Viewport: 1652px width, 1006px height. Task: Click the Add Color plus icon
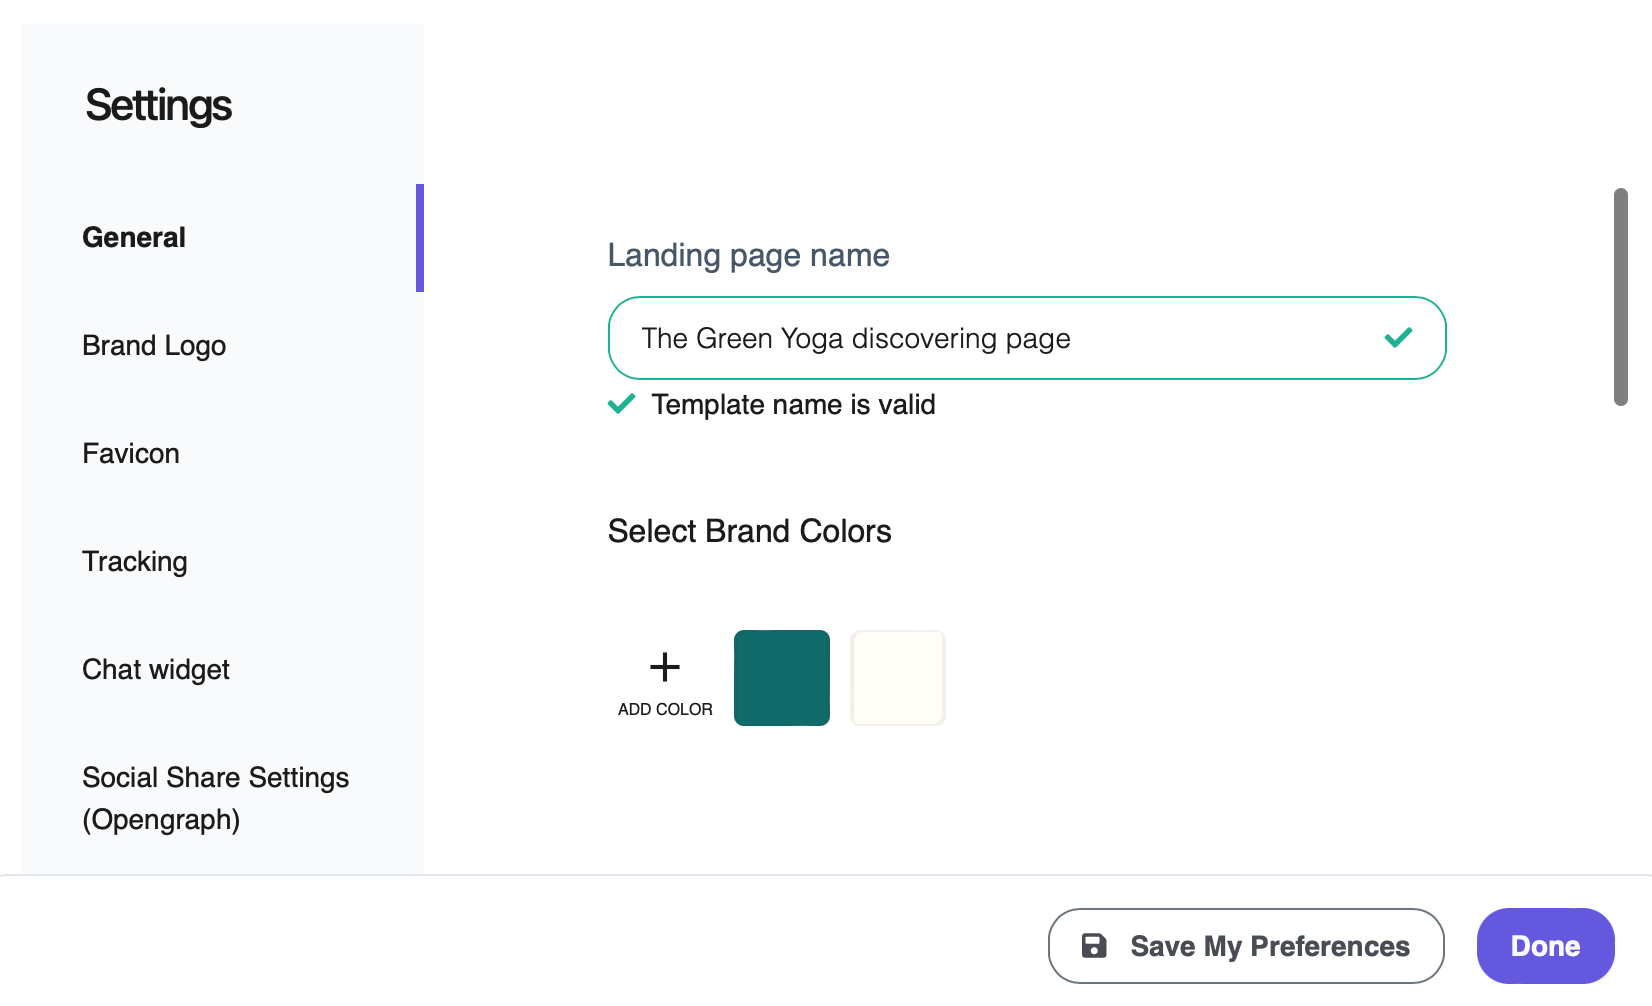tap(663, 666)
